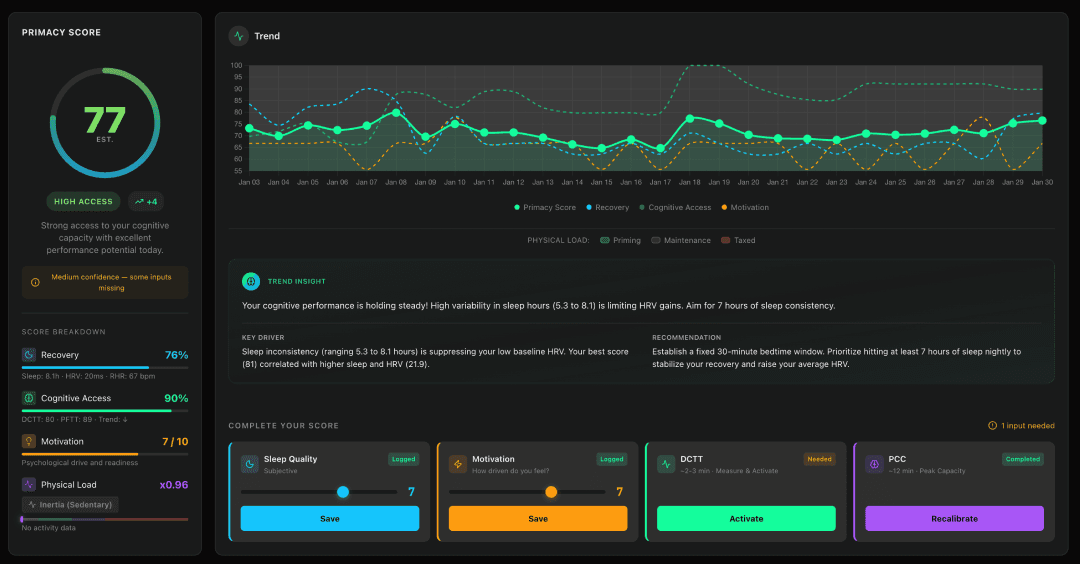
Task: Click the 'Needed' badge on DCTT card
Action: [820, 459]
